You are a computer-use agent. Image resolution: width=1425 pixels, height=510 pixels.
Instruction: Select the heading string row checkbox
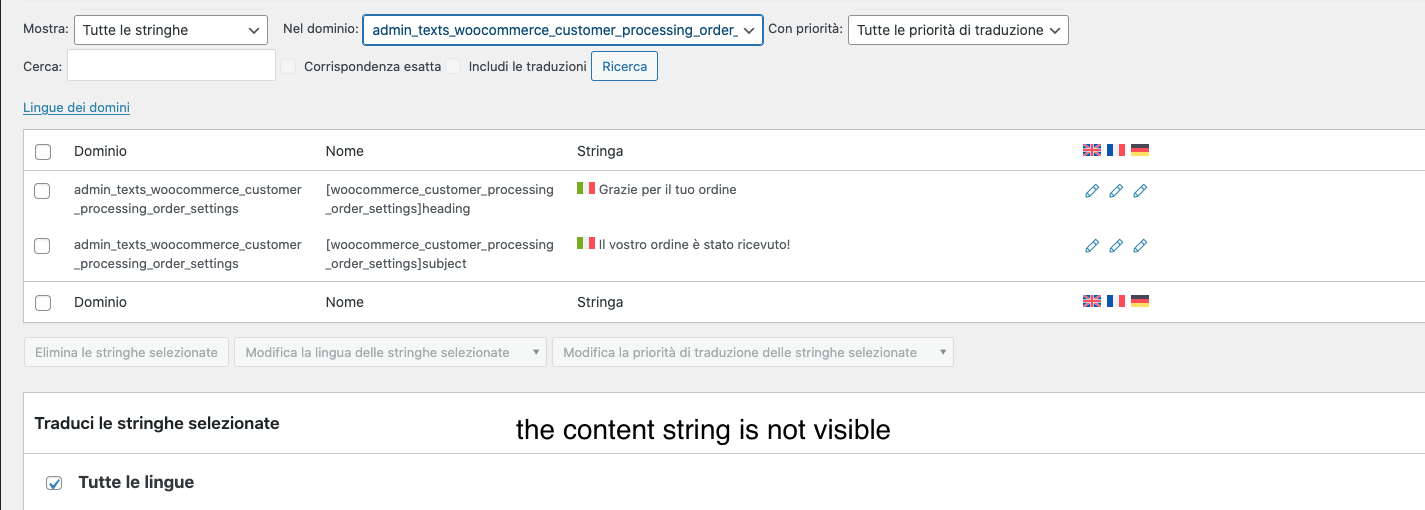(43, 191)
